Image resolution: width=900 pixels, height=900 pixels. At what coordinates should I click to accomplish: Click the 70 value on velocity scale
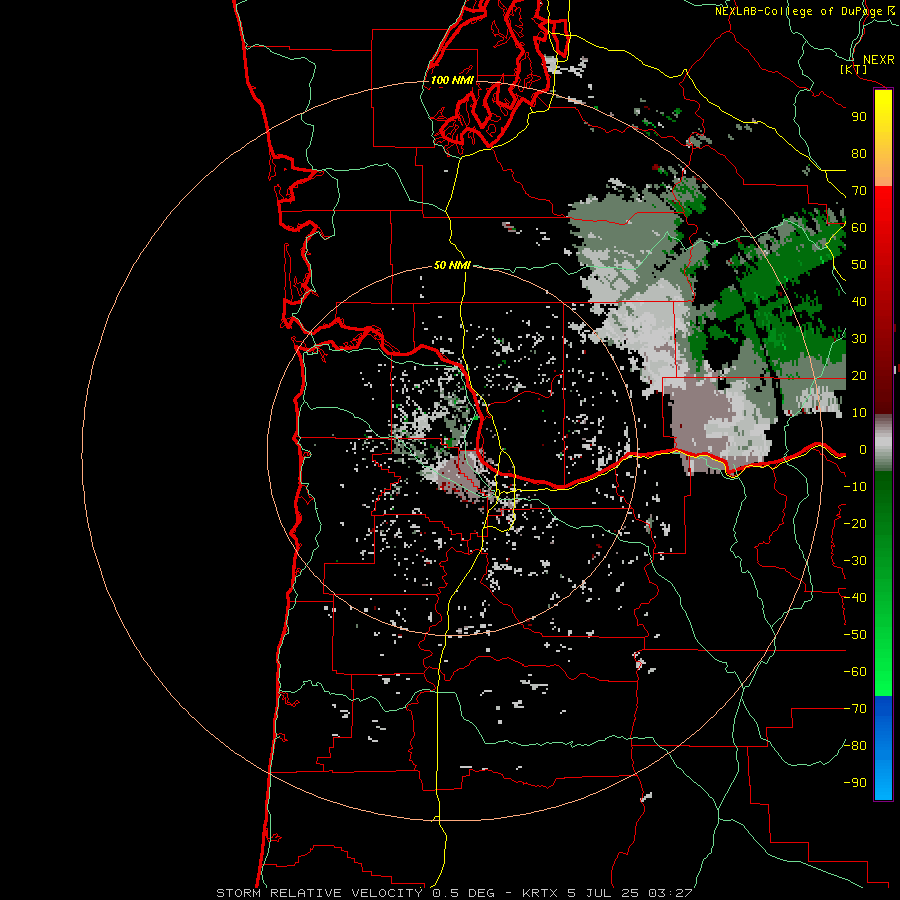859,191
